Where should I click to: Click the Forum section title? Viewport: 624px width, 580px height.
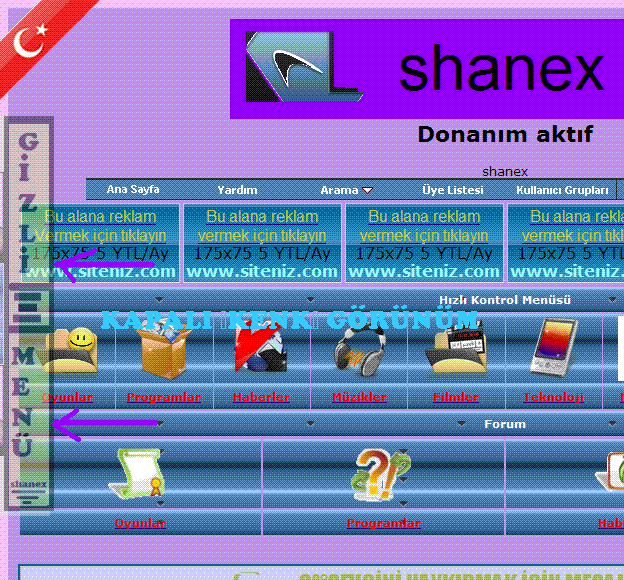pos(505,424)
